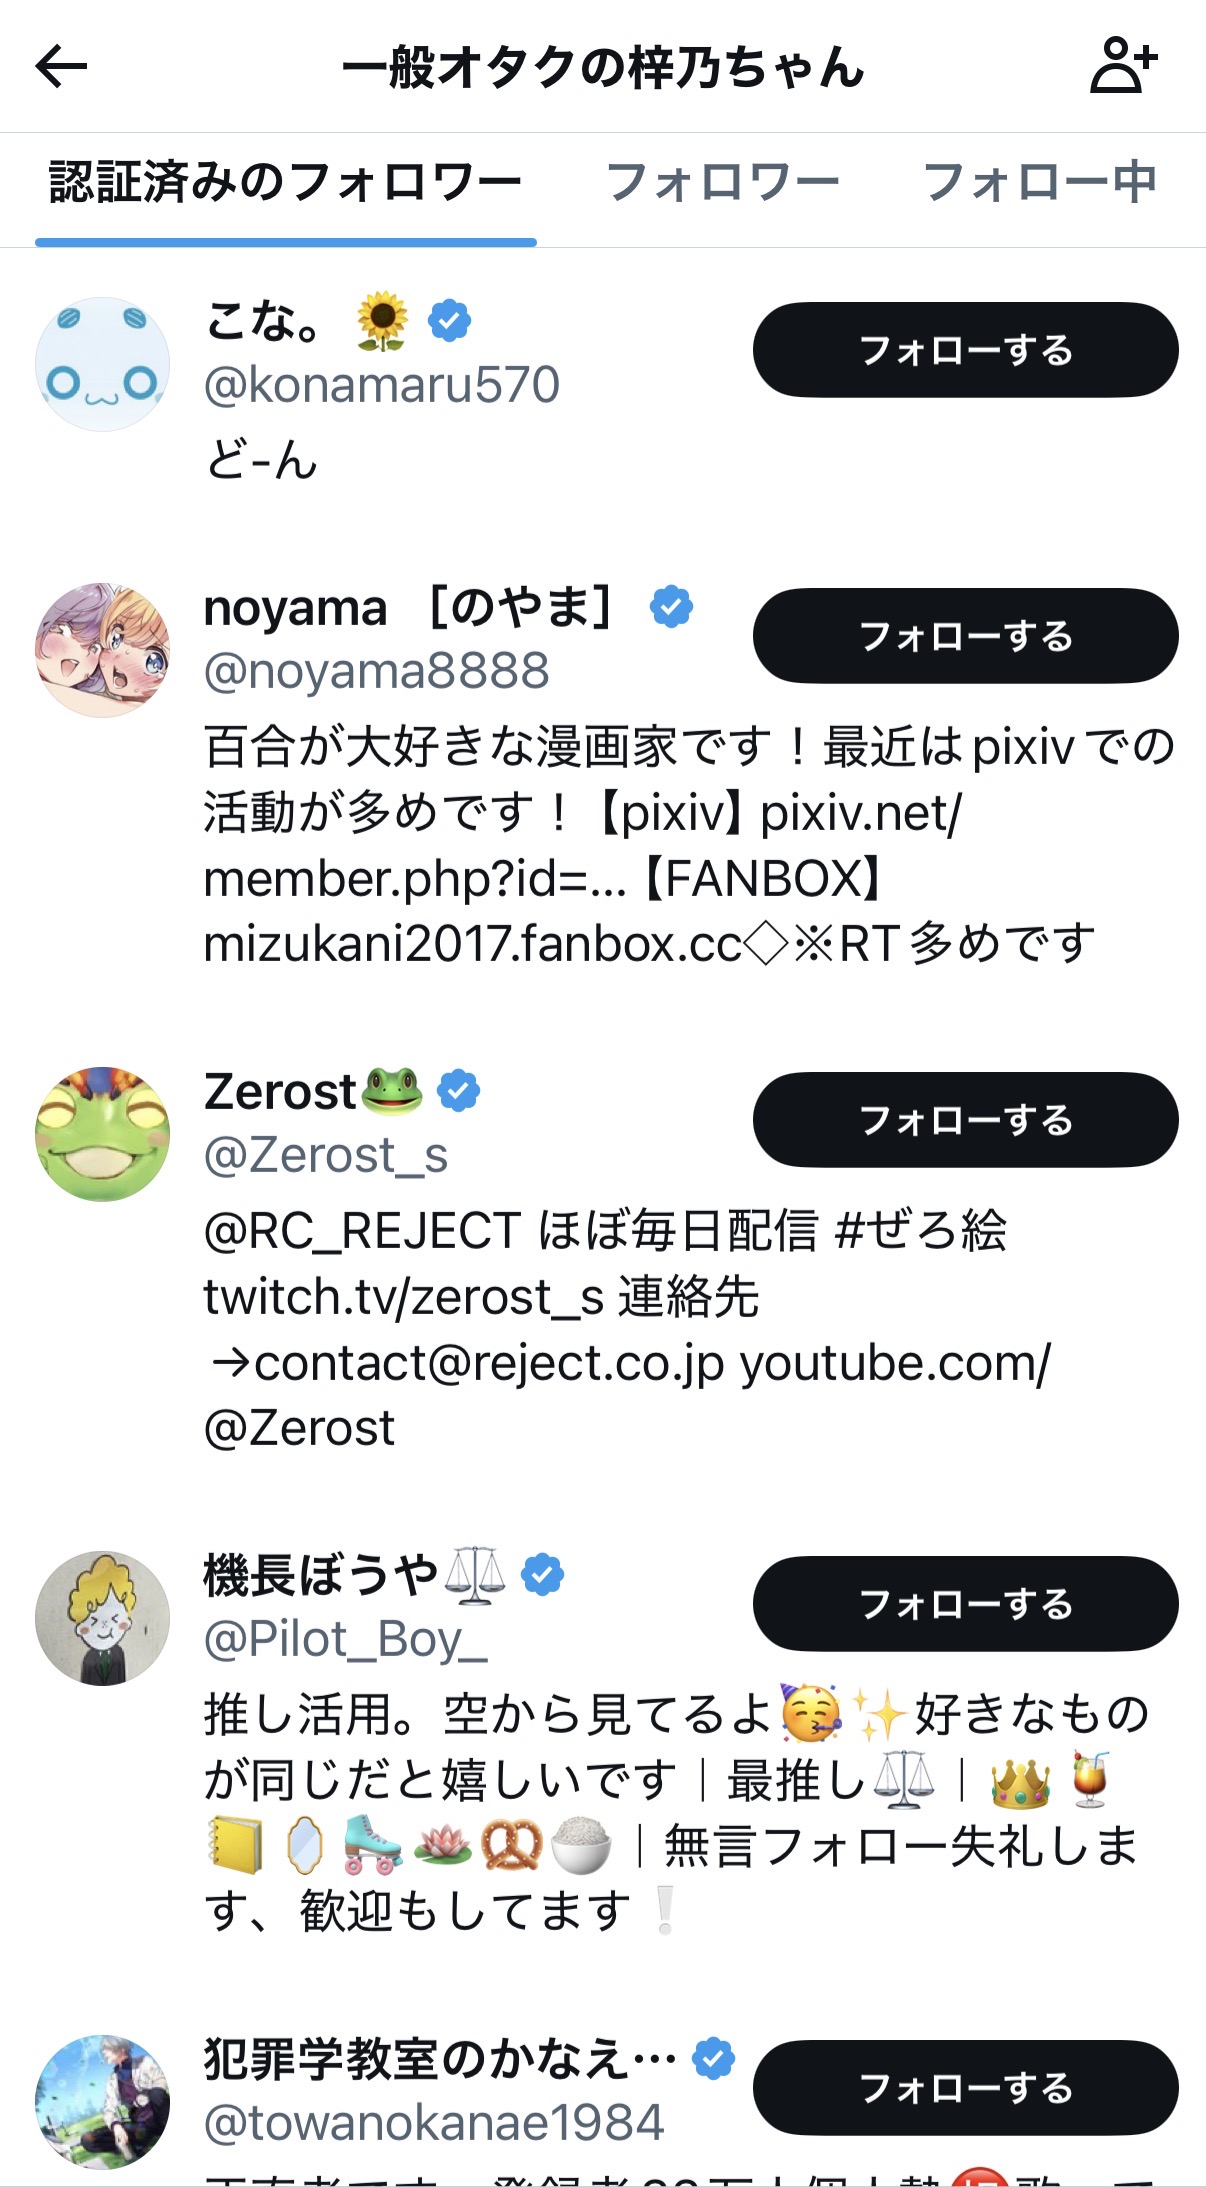Open Zerost's green frog avatar
The height and width of the screenshot is (2187, 1206).
(103, 1135)
